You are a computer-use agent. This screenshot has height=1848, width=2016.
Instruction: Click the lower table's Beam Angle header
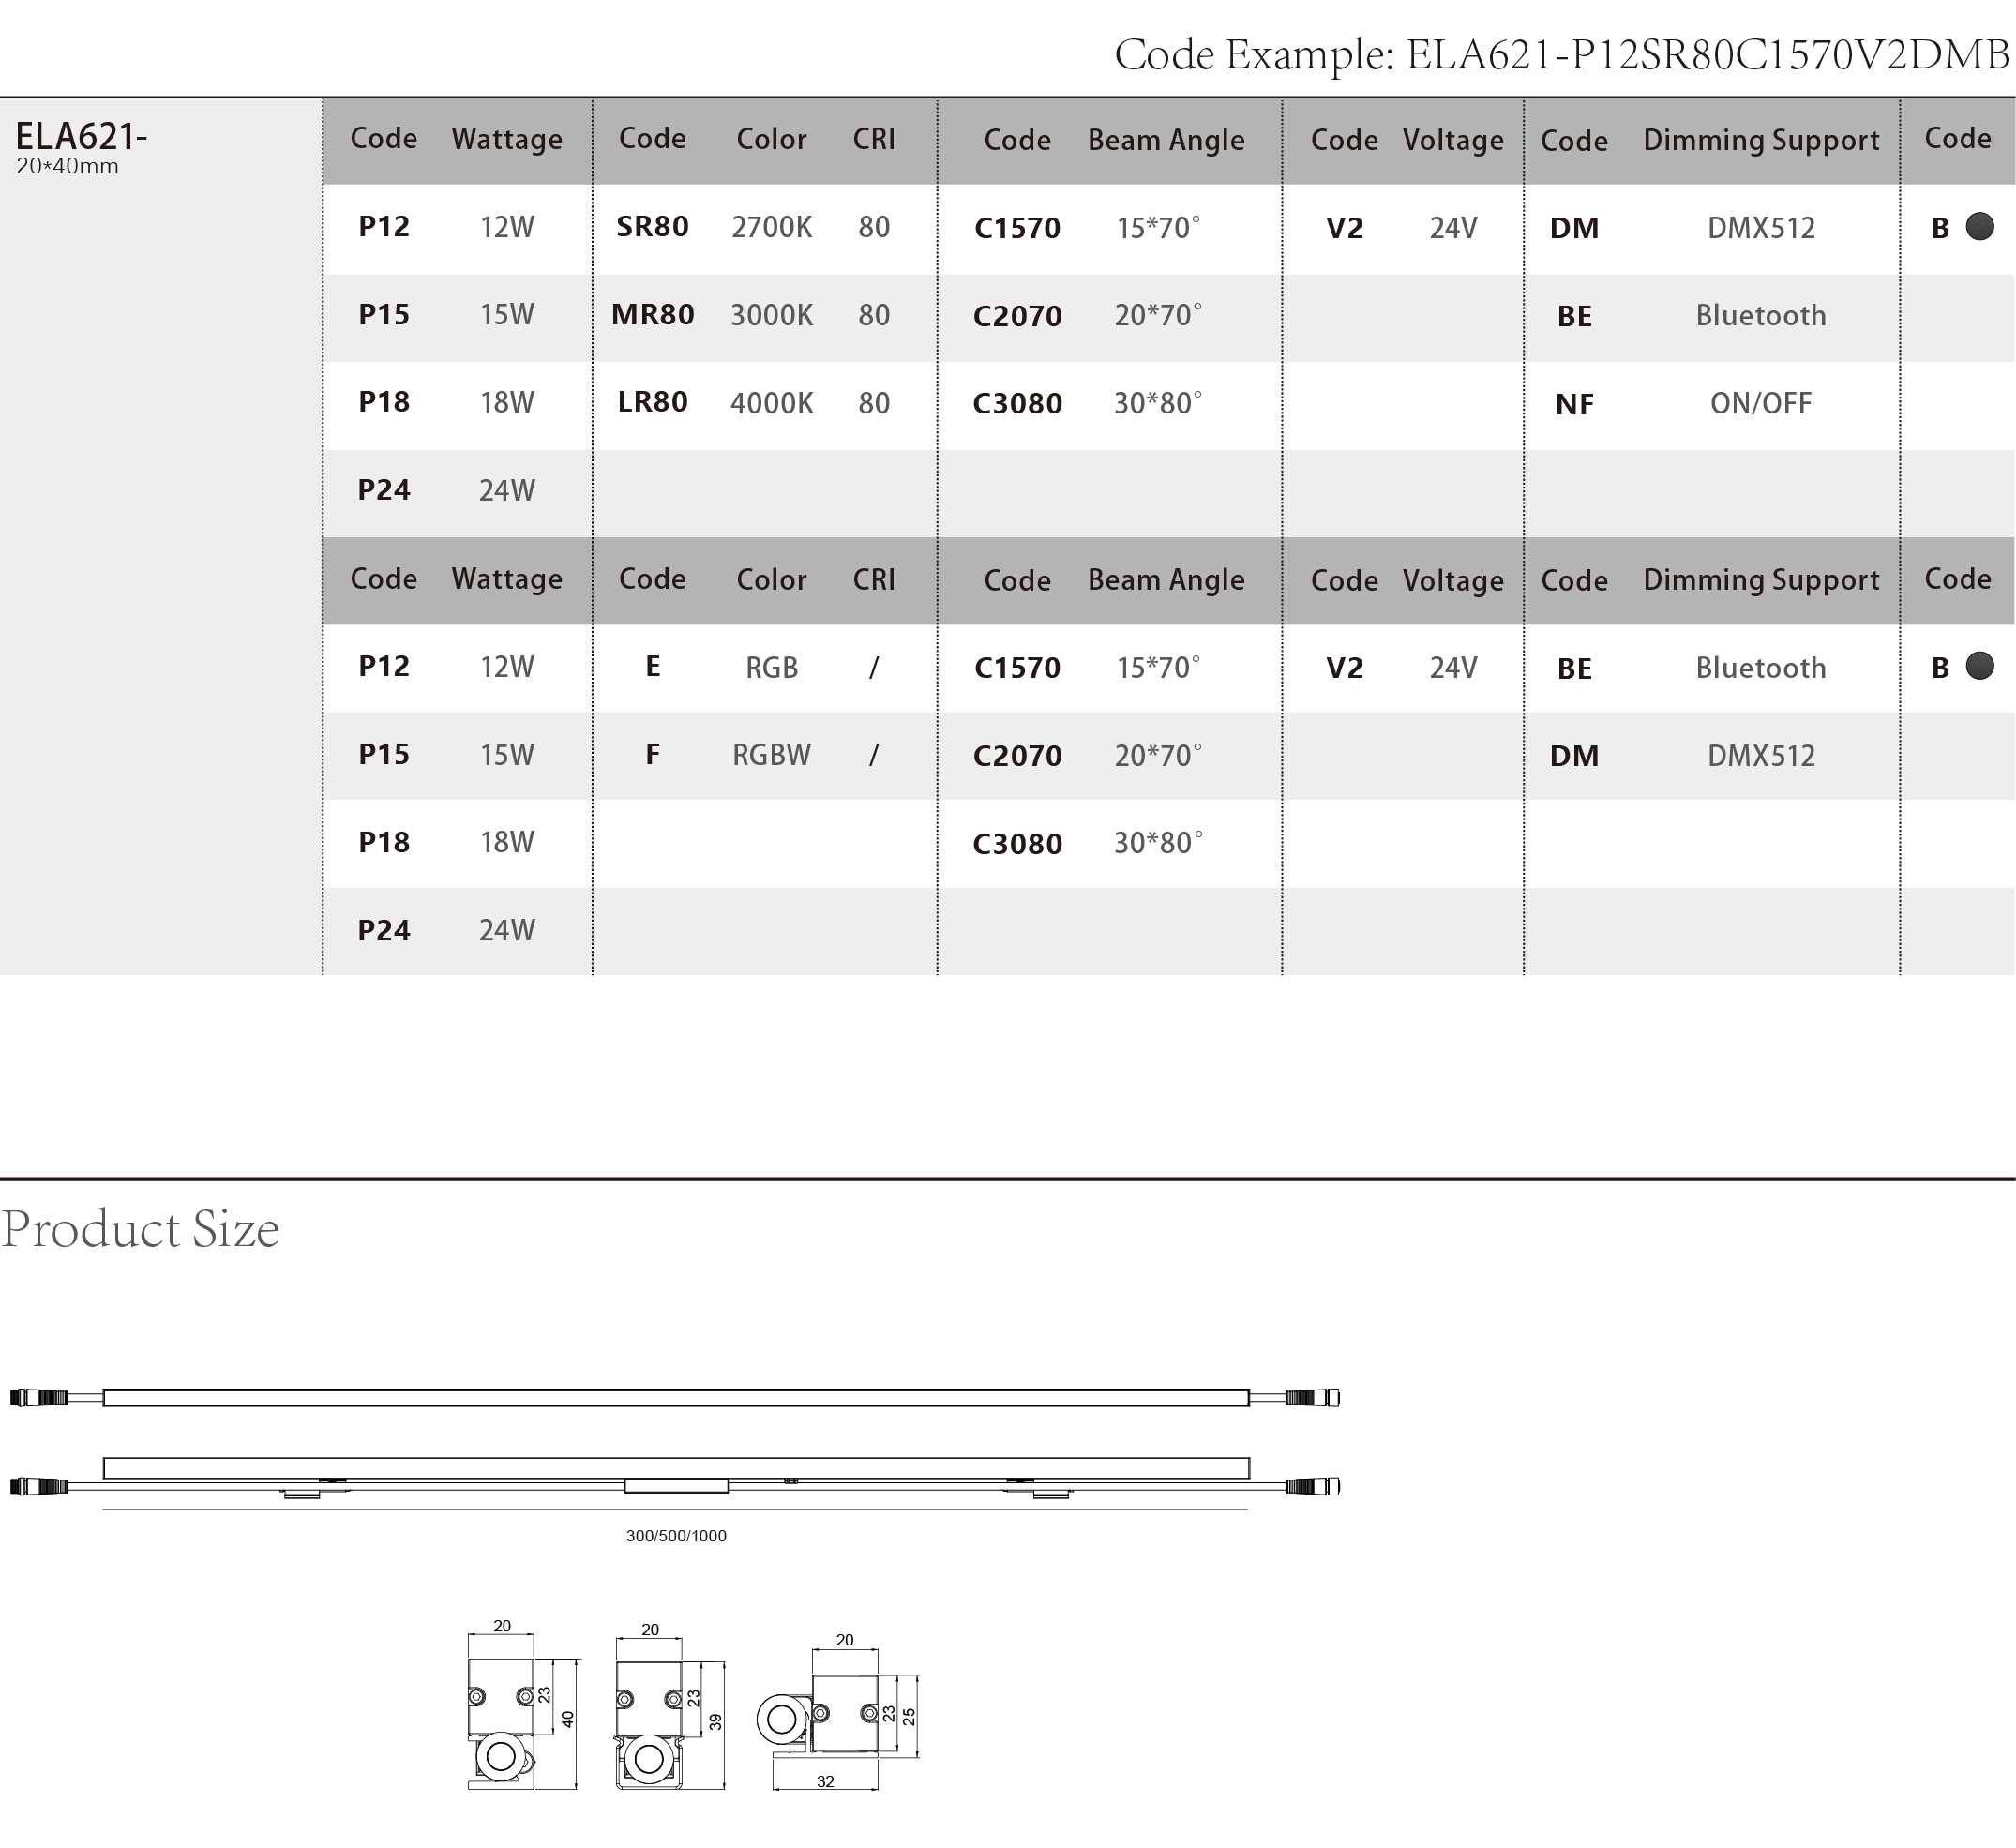pyautogui.click(x=1166, y=580)
